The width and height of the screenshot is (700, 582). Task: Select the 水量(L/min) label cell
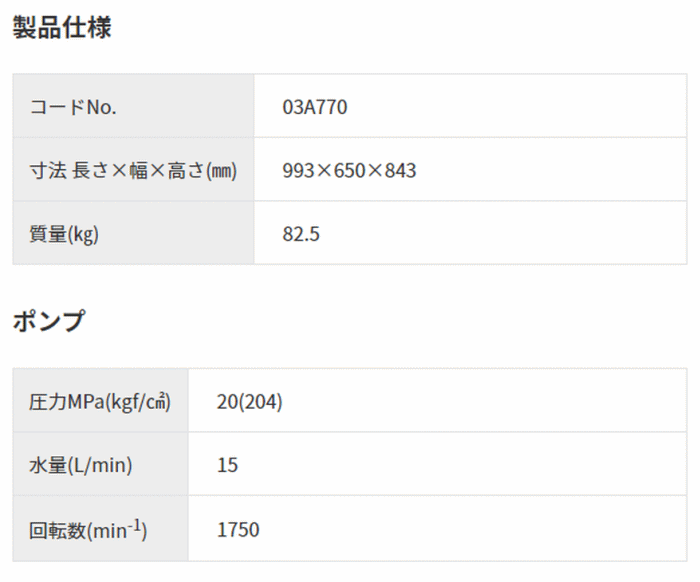point(101,464)
